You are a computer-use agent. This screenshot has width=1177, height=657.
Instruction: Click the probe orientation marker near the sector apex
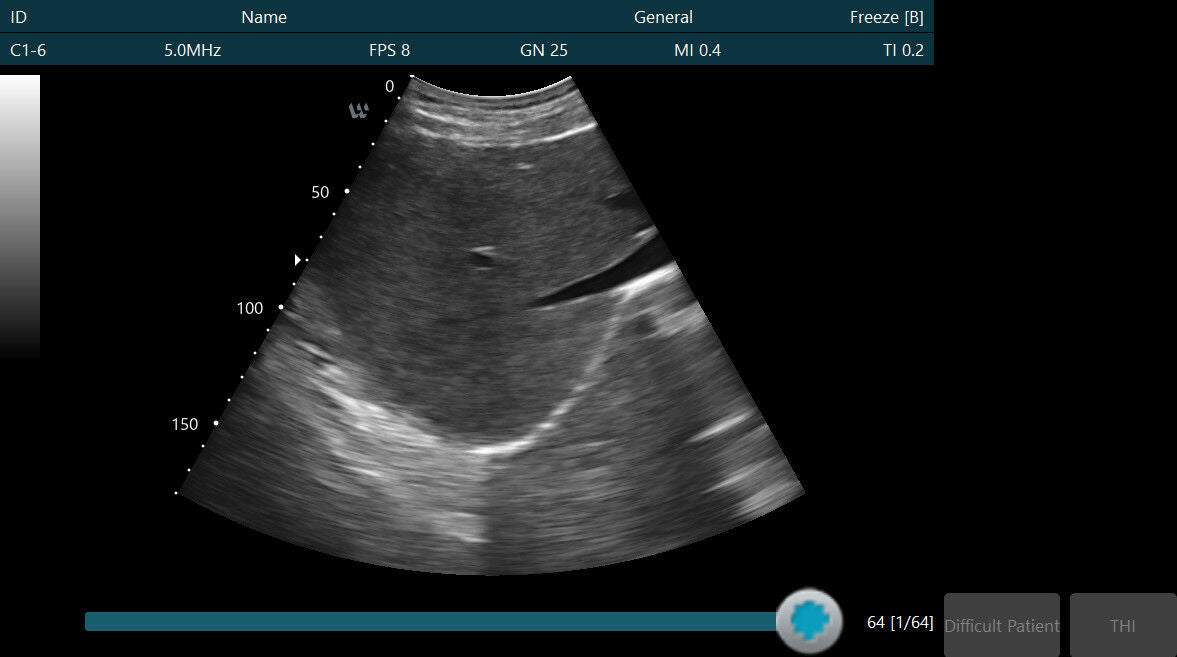pos(359,111)
